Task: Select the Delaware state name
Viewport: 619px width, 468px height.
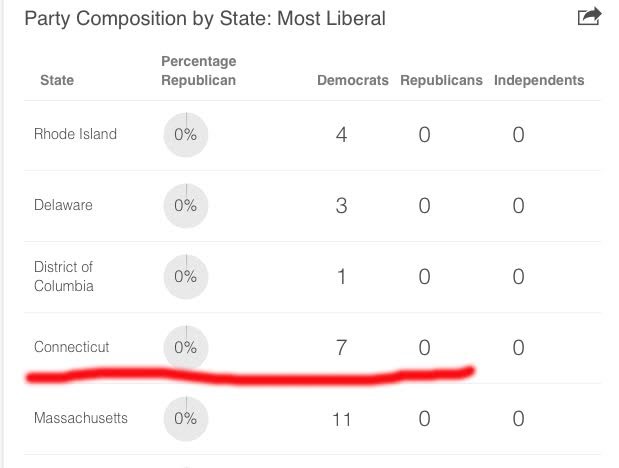Action: click(63, 205)
